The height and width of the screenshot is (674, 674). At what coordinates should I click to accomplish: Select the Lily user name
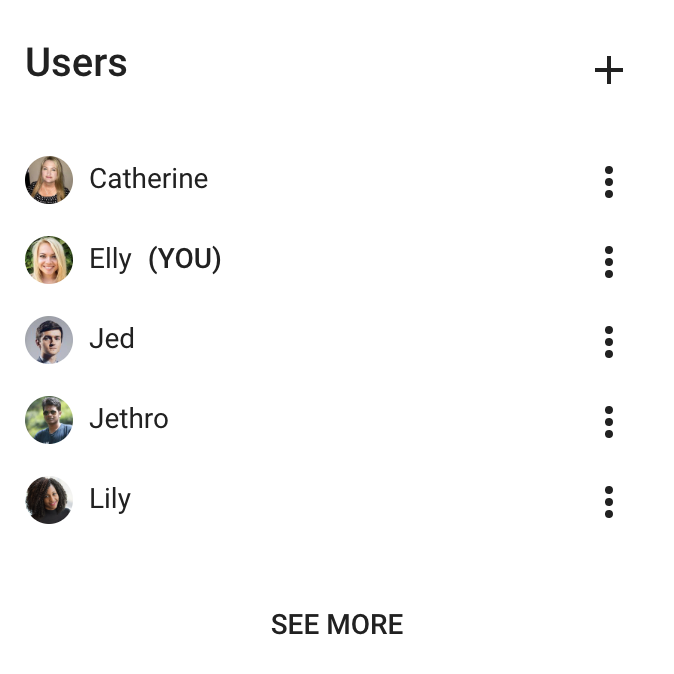(110, 499)
